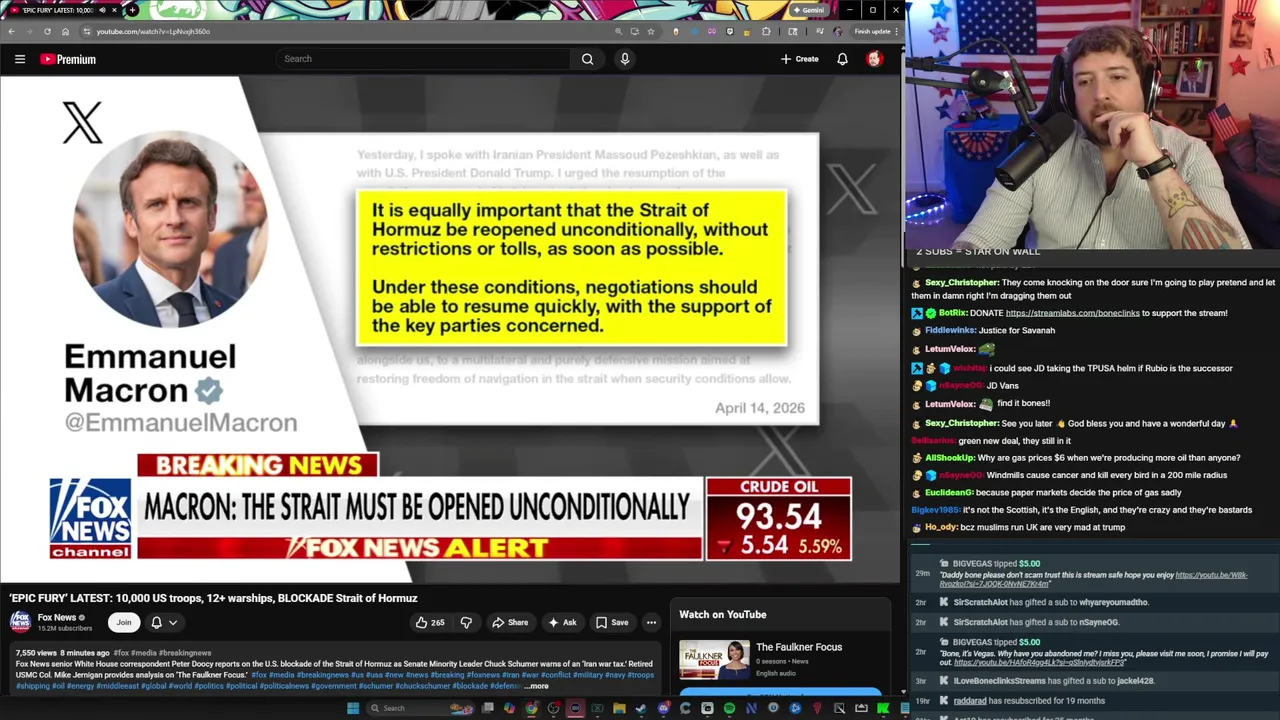Click 'raddarad has resubscribed for 19 months'

[1029, 701]
